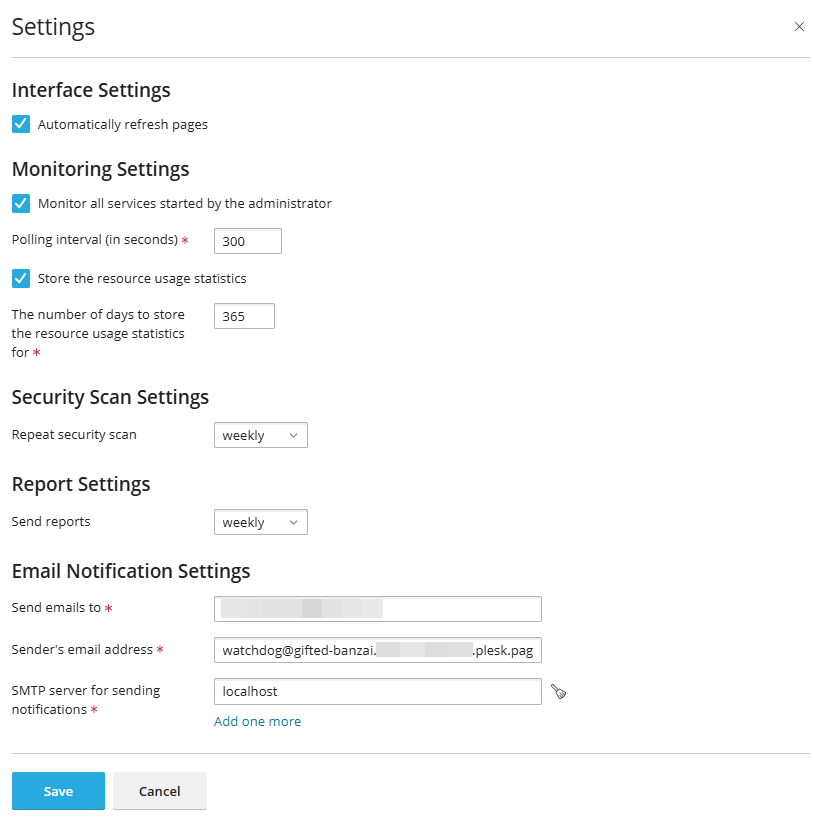Click the Sender's email address field

(x=377, y=650)
